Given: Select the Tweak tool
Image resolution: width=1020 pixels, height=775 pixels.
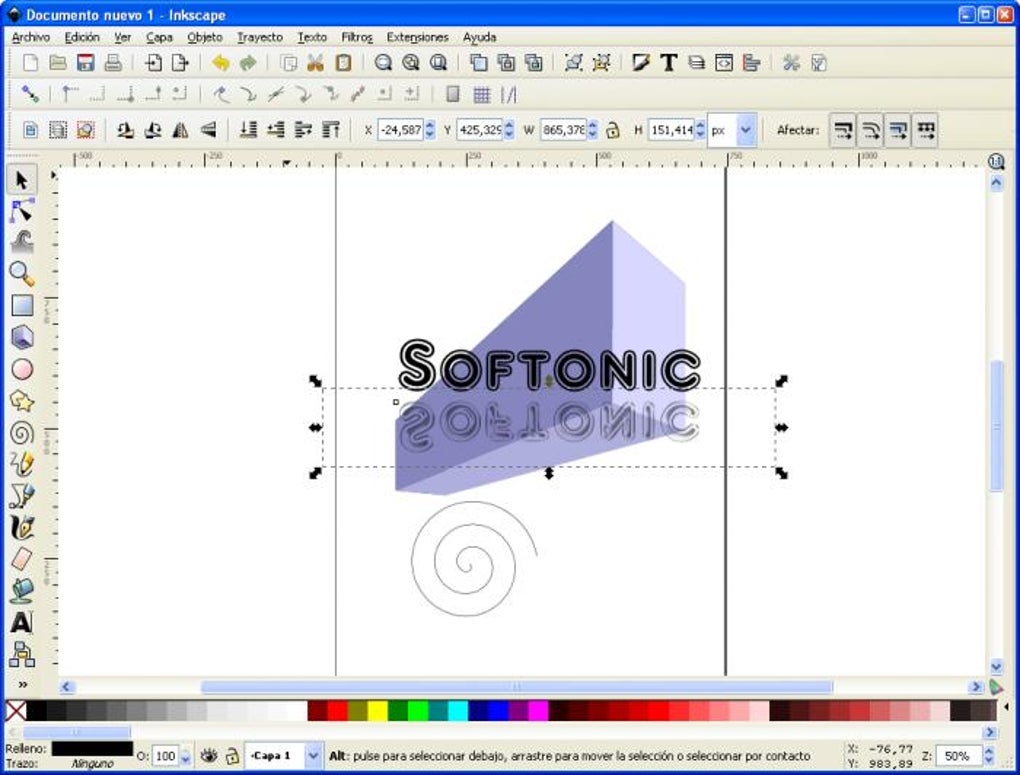Looking at the screenshot, I should tap(21, 242).
